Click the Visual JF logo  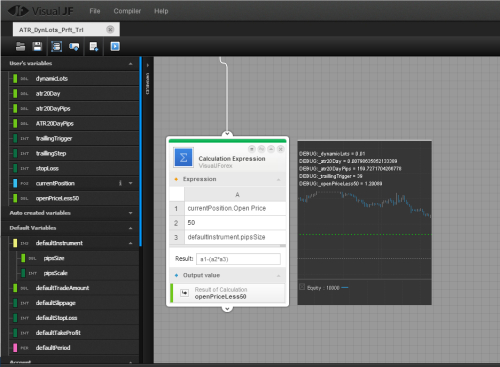(41, 11)
